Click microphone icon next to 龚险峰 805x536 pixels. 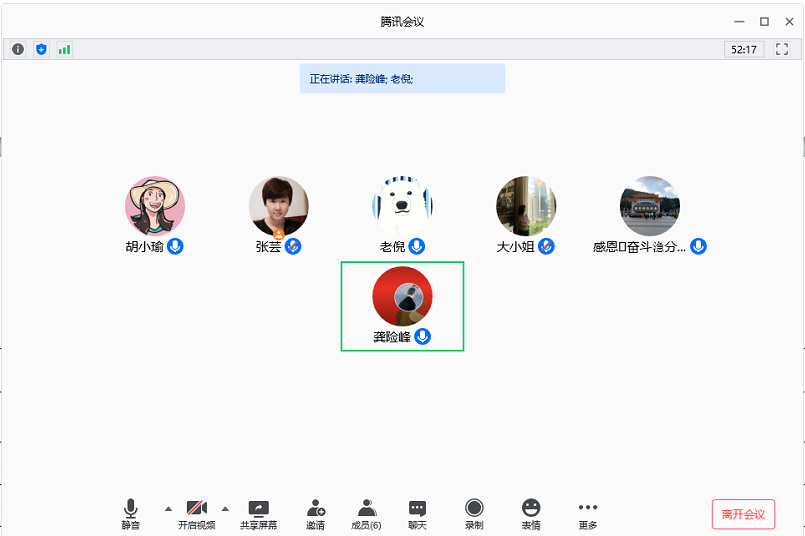point(423,337)
